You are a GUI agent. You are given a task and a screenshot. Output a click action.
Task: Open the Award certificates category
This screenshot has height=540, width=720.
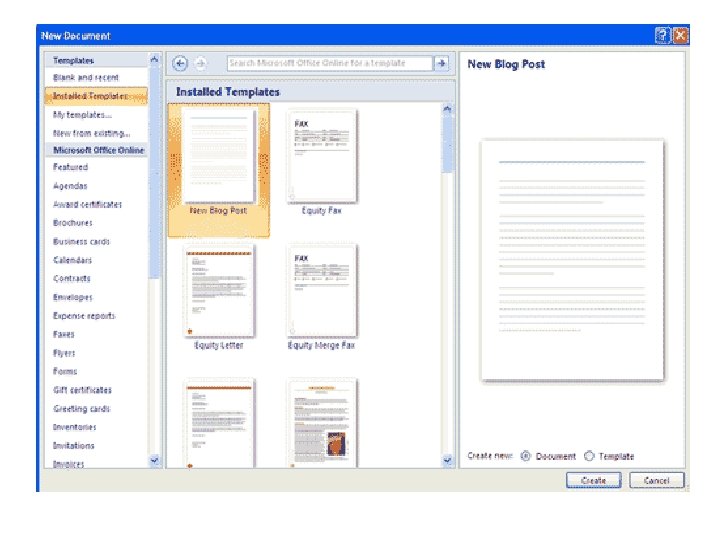pos(87,204)
